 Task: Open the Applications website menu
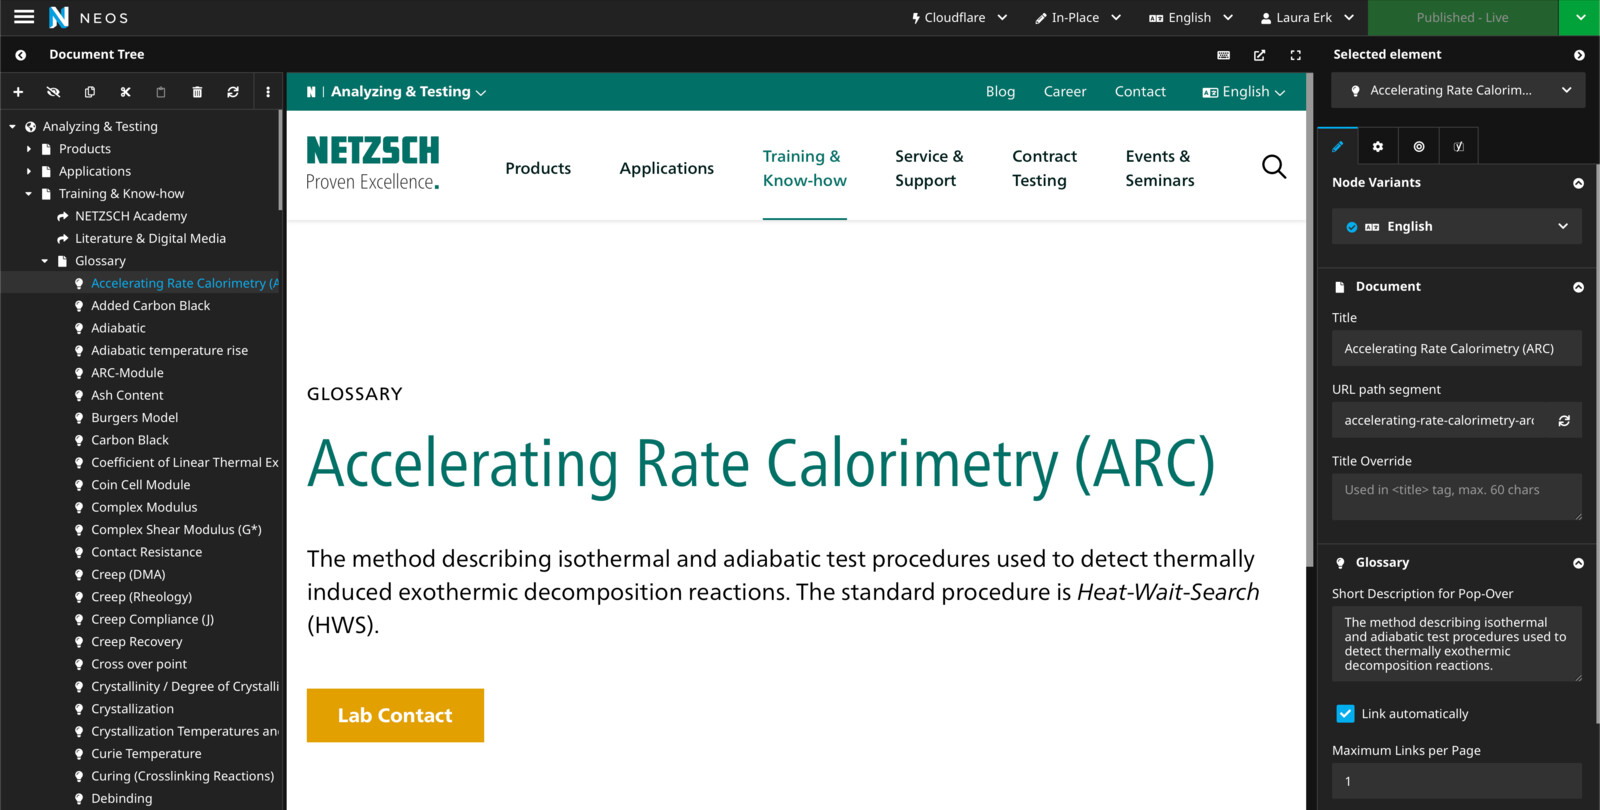tap(667, 168)
